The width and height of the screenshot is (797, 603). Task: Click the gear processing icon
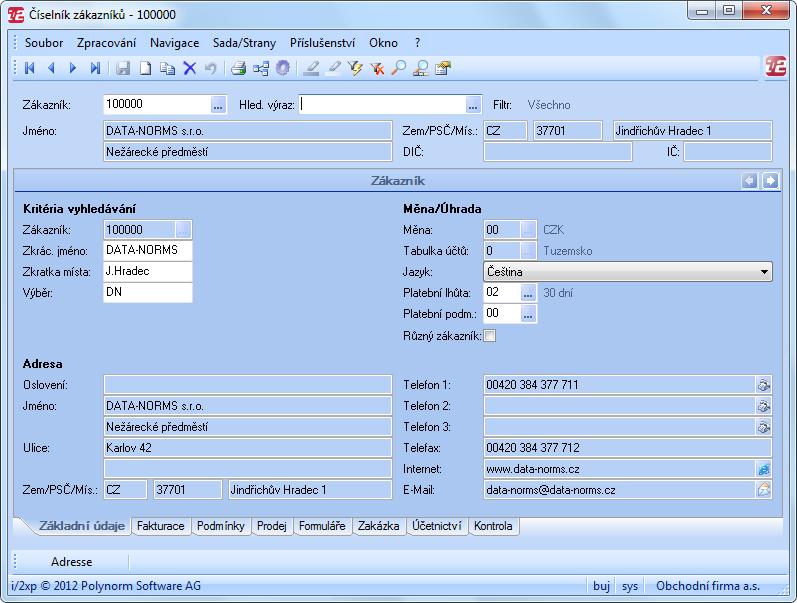pyautogui.click(x=283, y=68)
